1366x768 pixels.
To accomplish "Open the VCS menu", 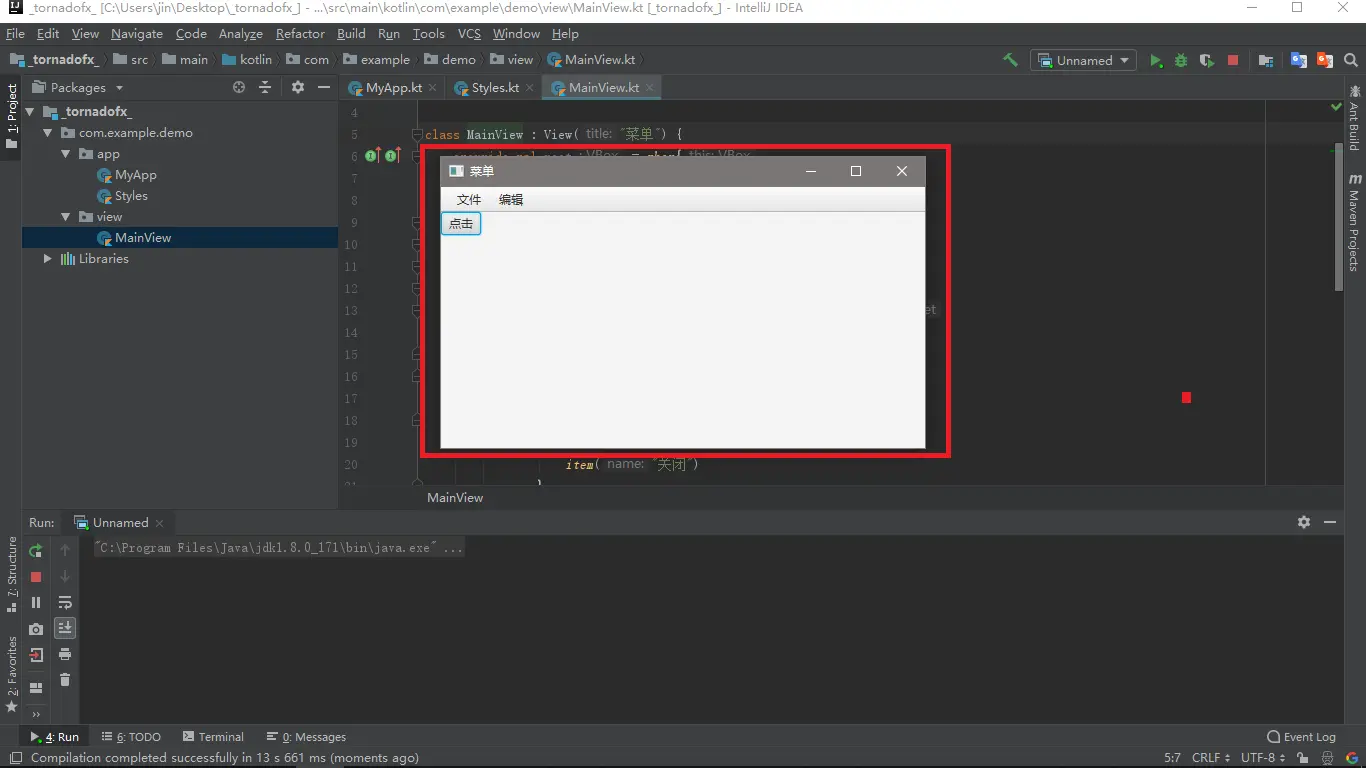I will (469, 33).
